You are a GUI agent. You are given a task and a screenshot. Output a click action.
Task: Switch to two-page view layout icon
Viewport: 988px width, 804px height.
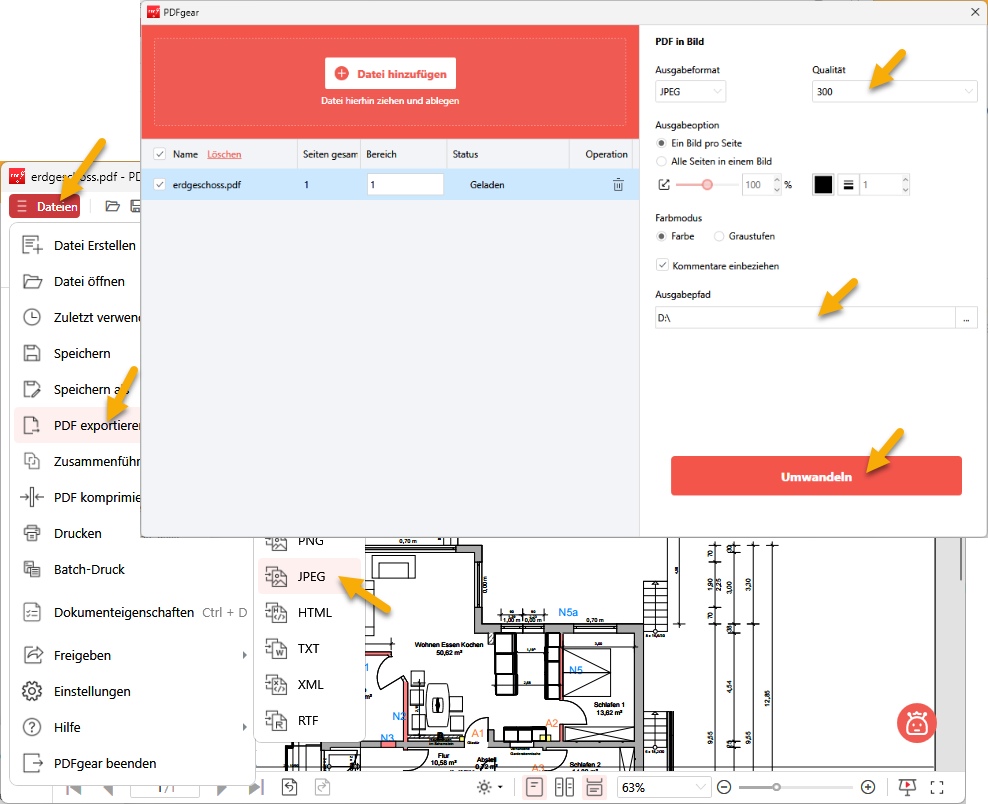564,787
